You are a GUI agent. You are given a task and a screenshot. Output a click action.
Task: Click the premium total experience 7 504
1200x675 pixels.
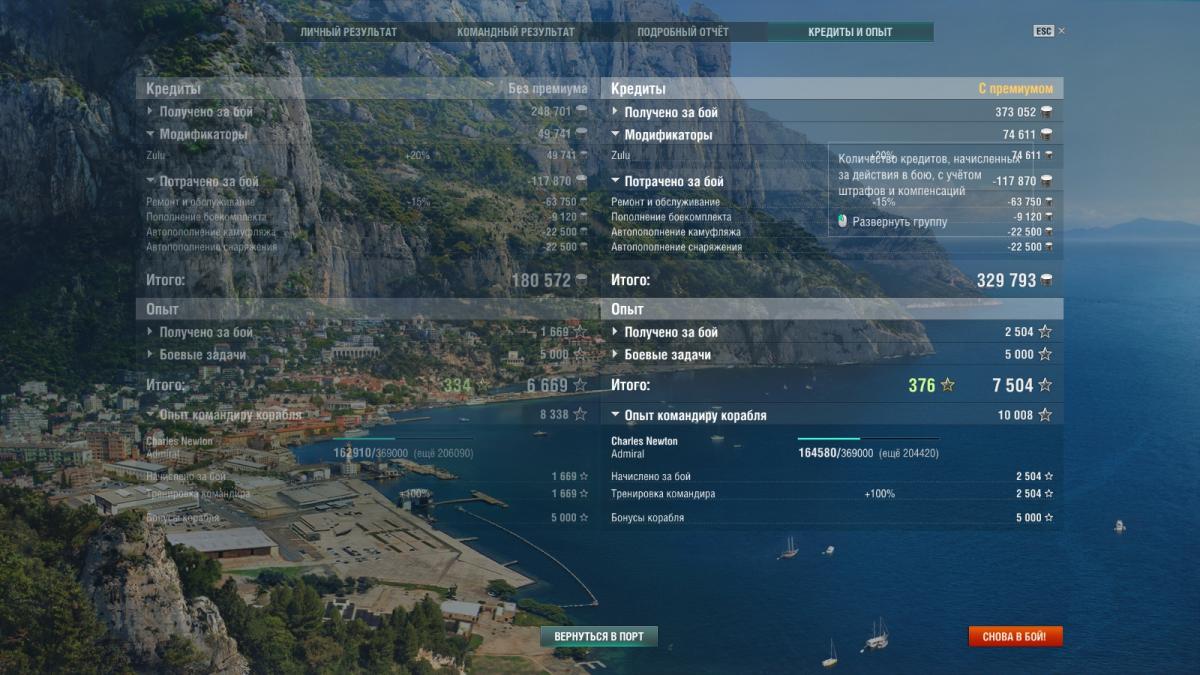click(1013, 385)
